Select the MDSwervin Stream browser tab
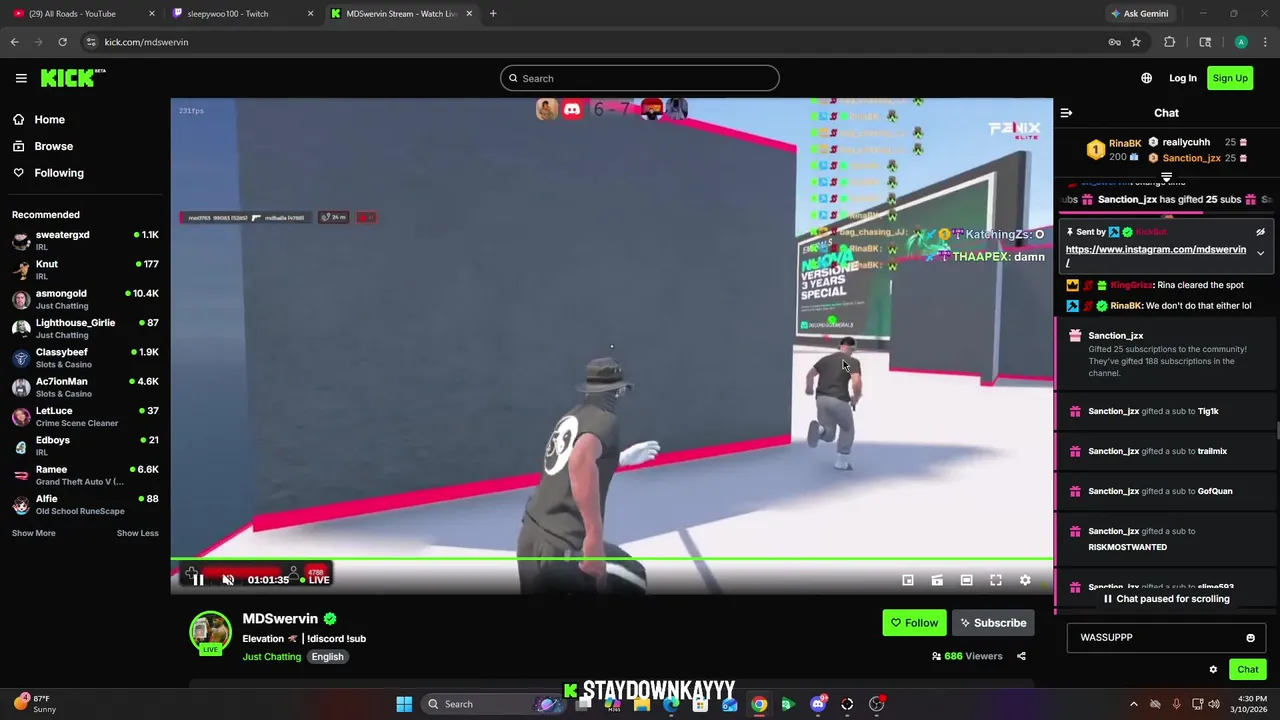Viewport: 1280px width, 720px height. [x=402, y=14]
